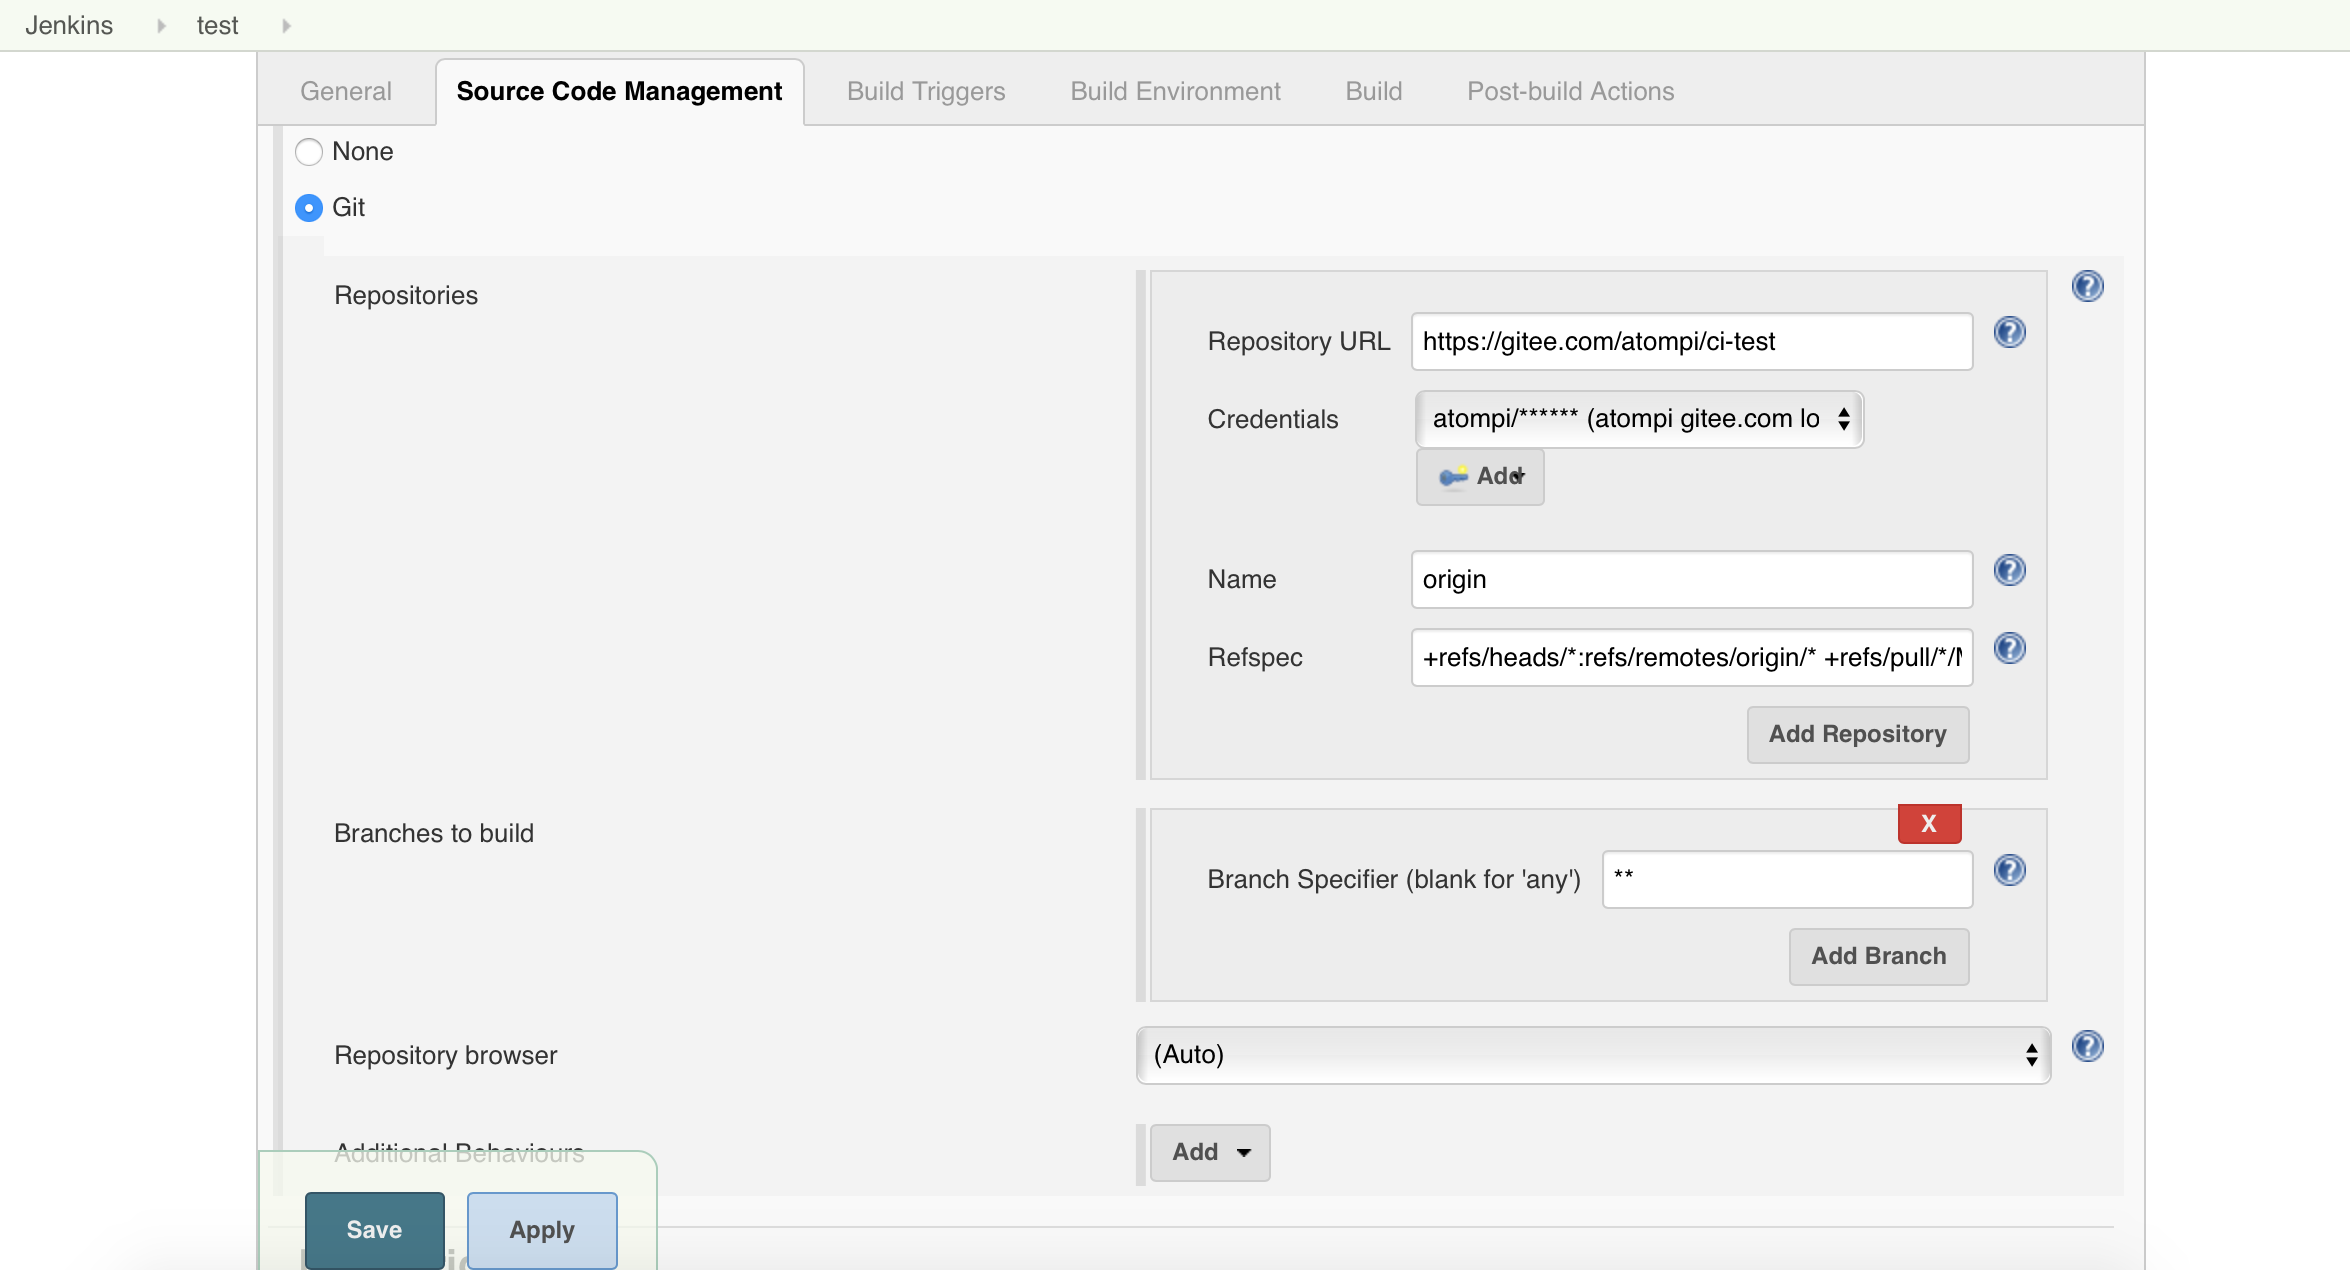The width and height of the screenshot is (2350, 1270).
Task: Expand the Additional Behaviours Add menu
Action: click(1210, 1153)
